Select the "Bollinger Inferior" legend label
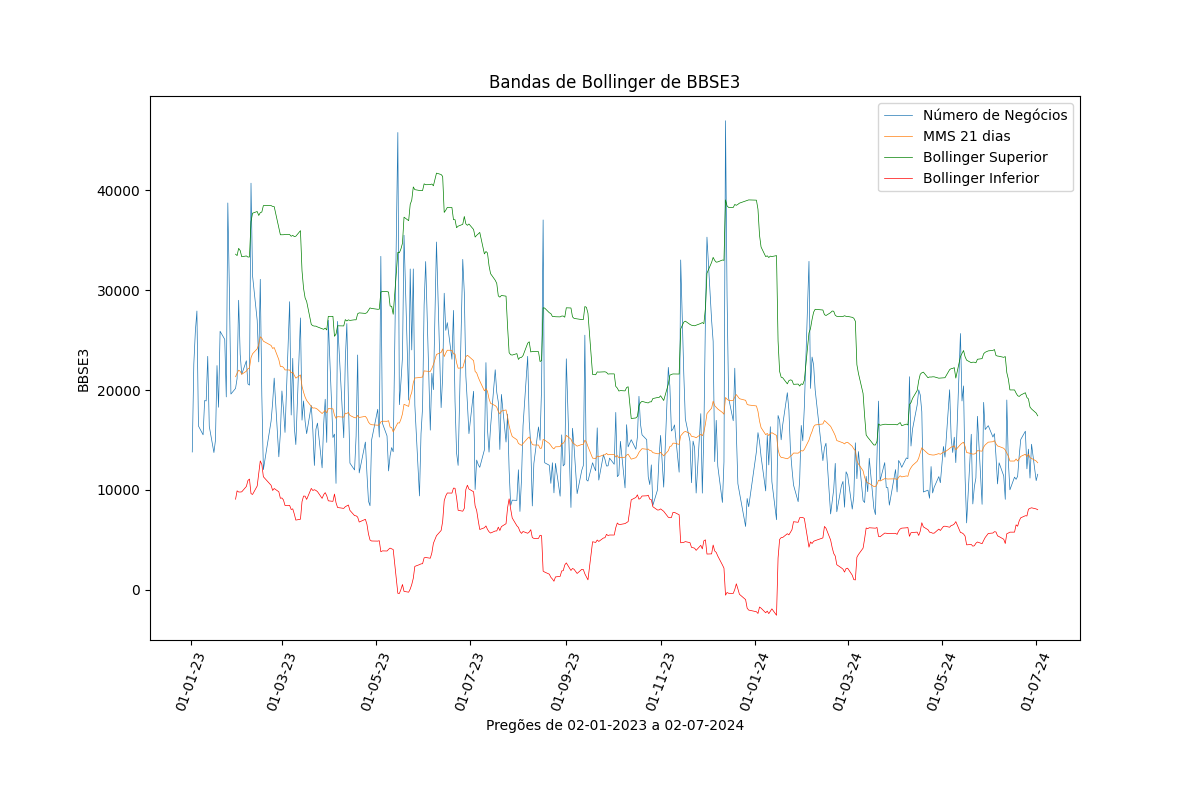 980,178
